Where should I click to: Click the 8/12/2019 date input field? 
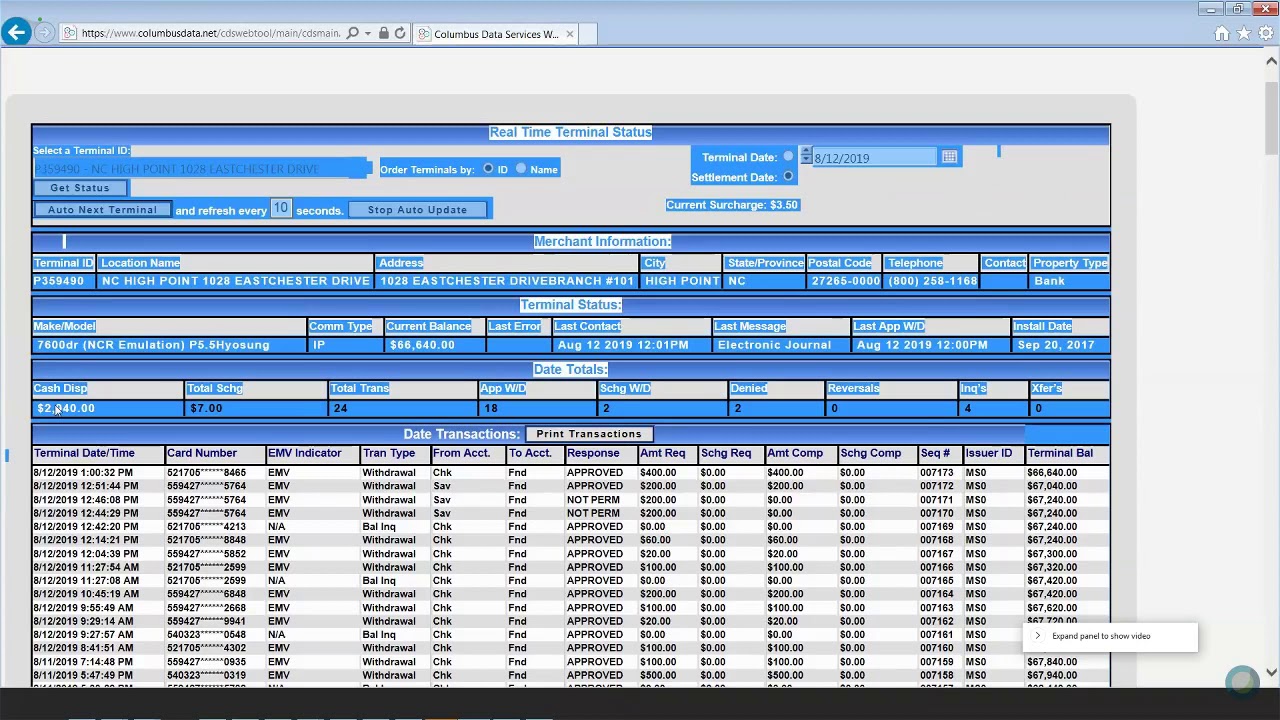pos(874,158)
